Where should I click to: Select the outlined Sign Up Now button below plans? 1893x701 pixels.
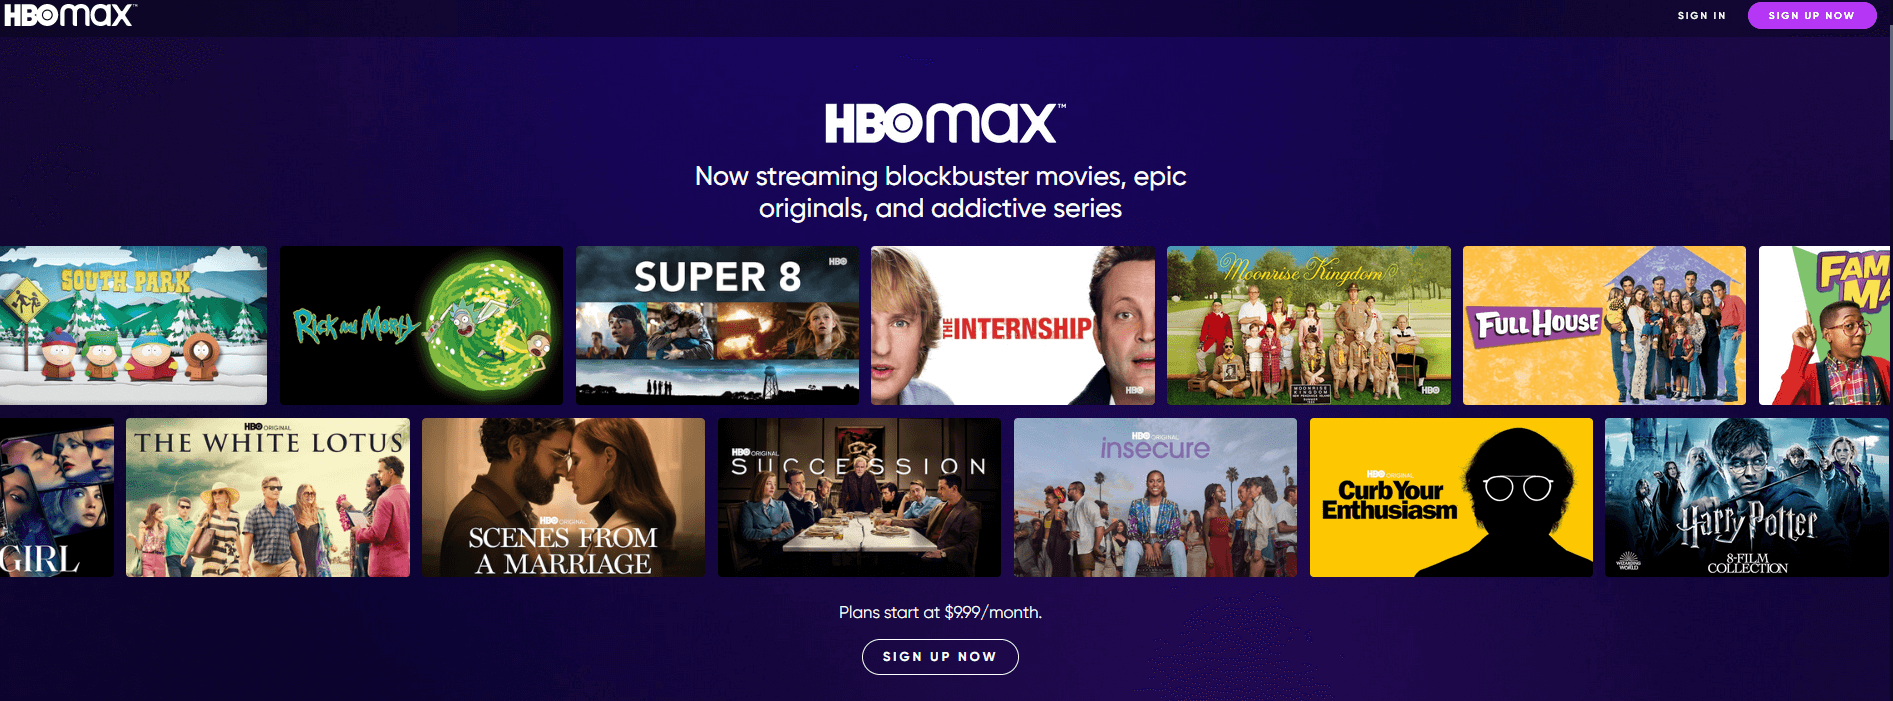pos(940,657)
